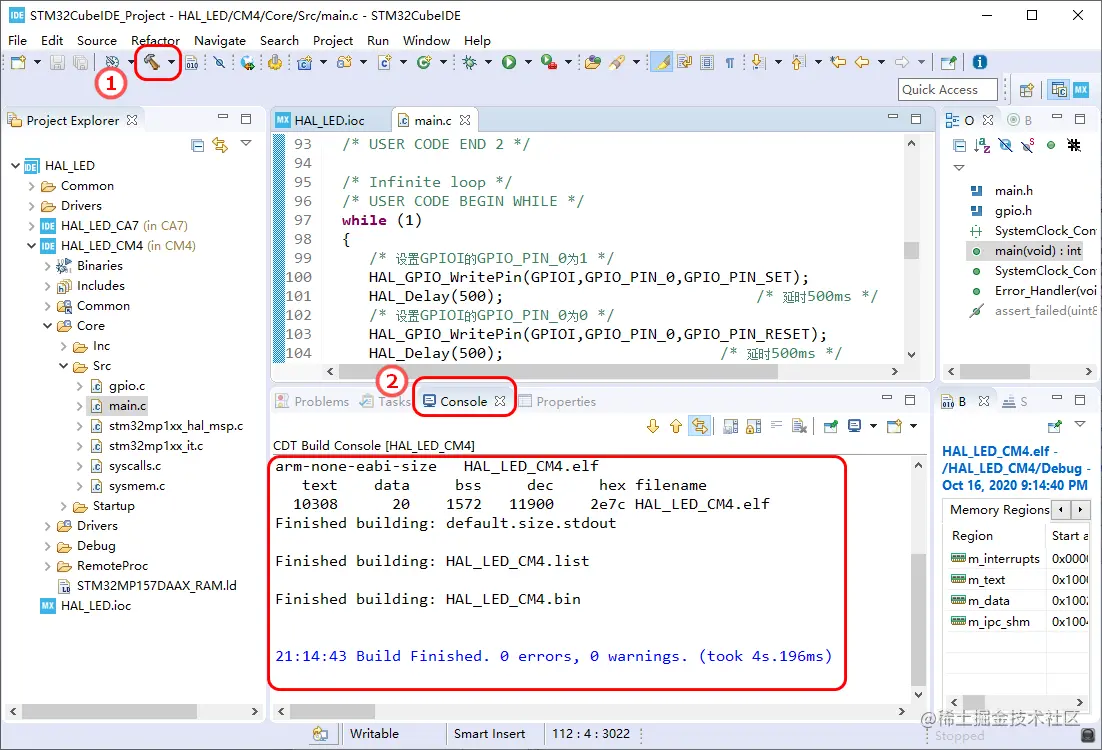Switch to the Problems tab
The width and height of the screenshot is (1102, 750).
click(x=312, y=401)
